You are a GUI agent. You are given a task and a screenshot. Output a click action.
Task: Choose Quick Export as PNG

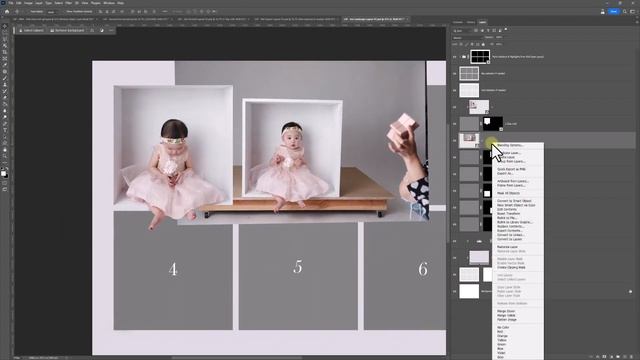click(x=511, y=169)
